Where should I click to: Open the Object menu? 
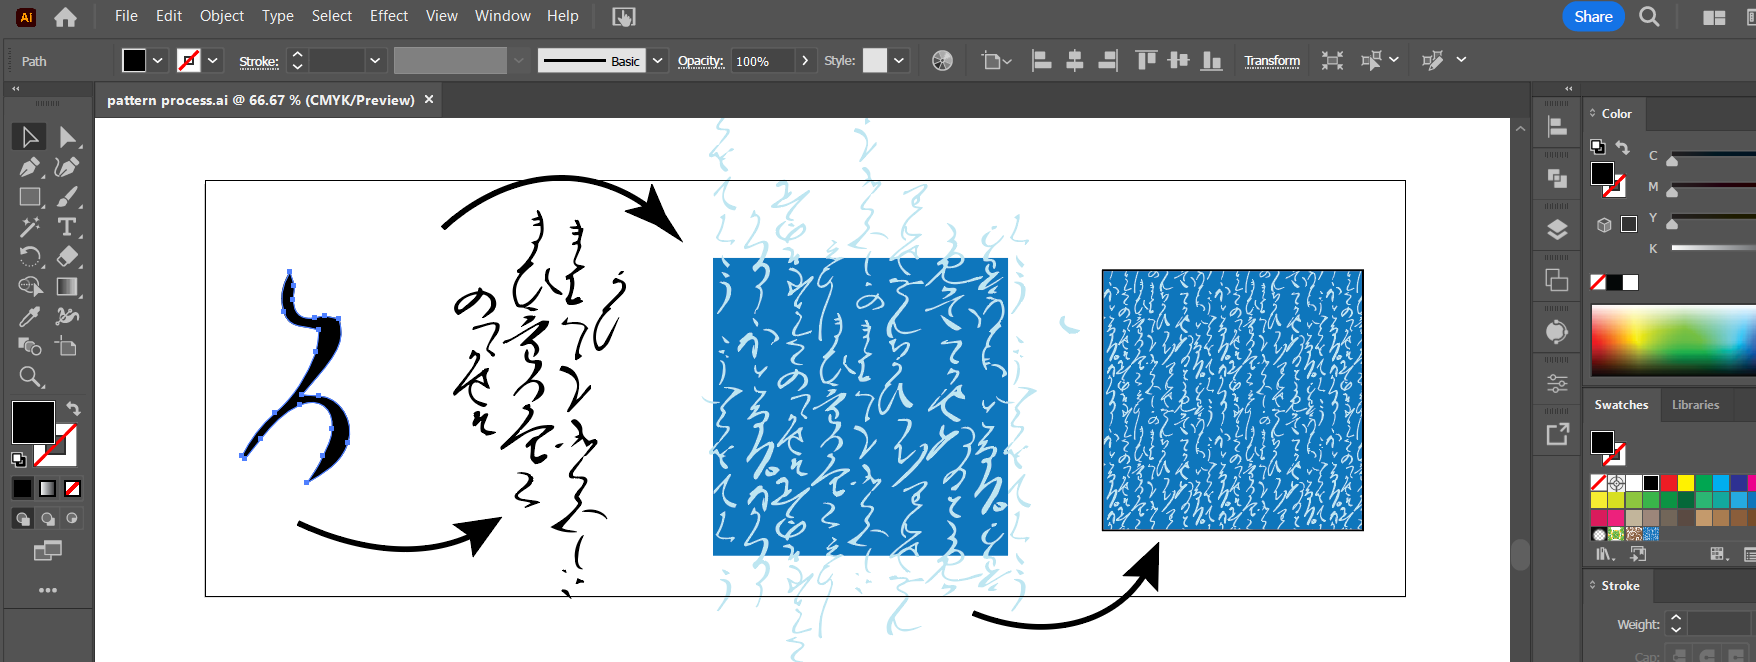[222, 16]
